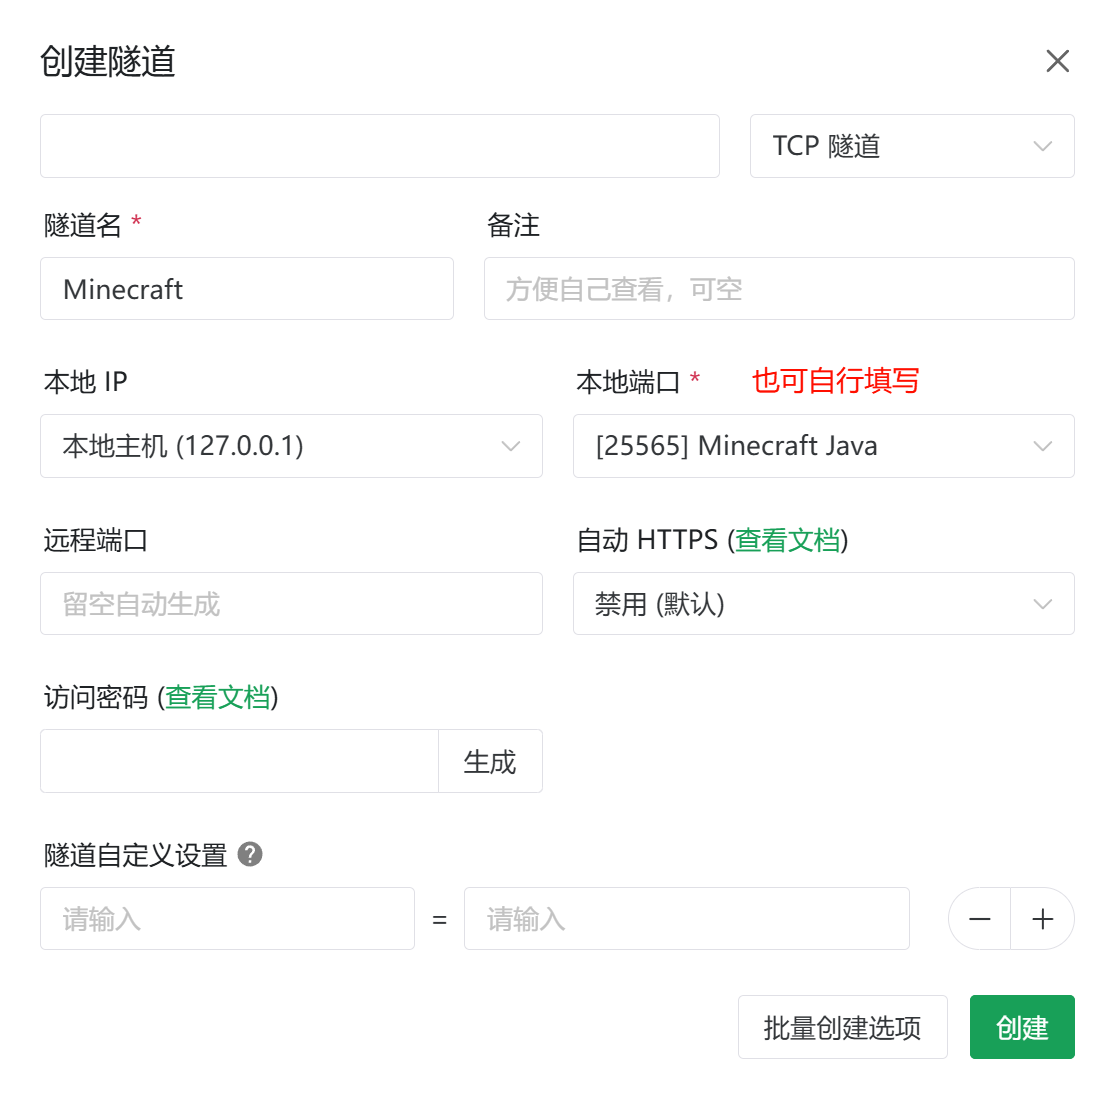Click the plus button to add custom setting

point(1042,919)
